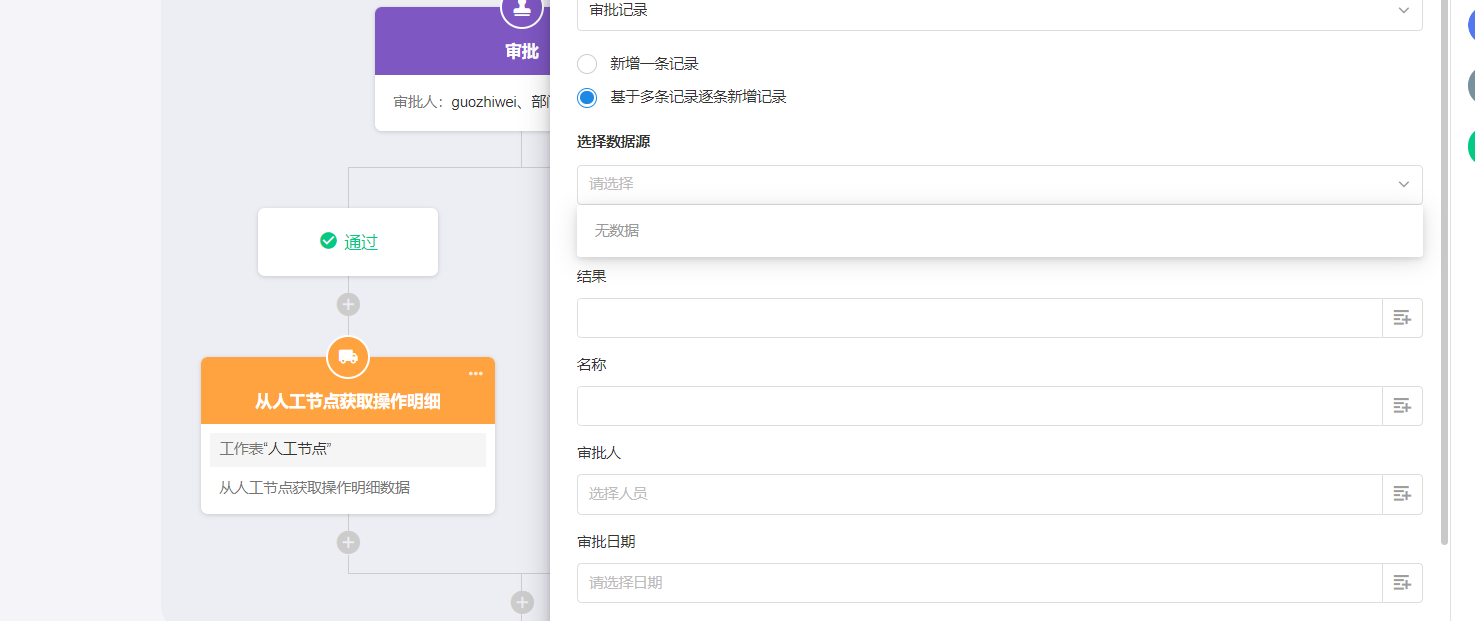
Task: Click 从人工节点获取操作明细 node title
Action: click(347, 401)
